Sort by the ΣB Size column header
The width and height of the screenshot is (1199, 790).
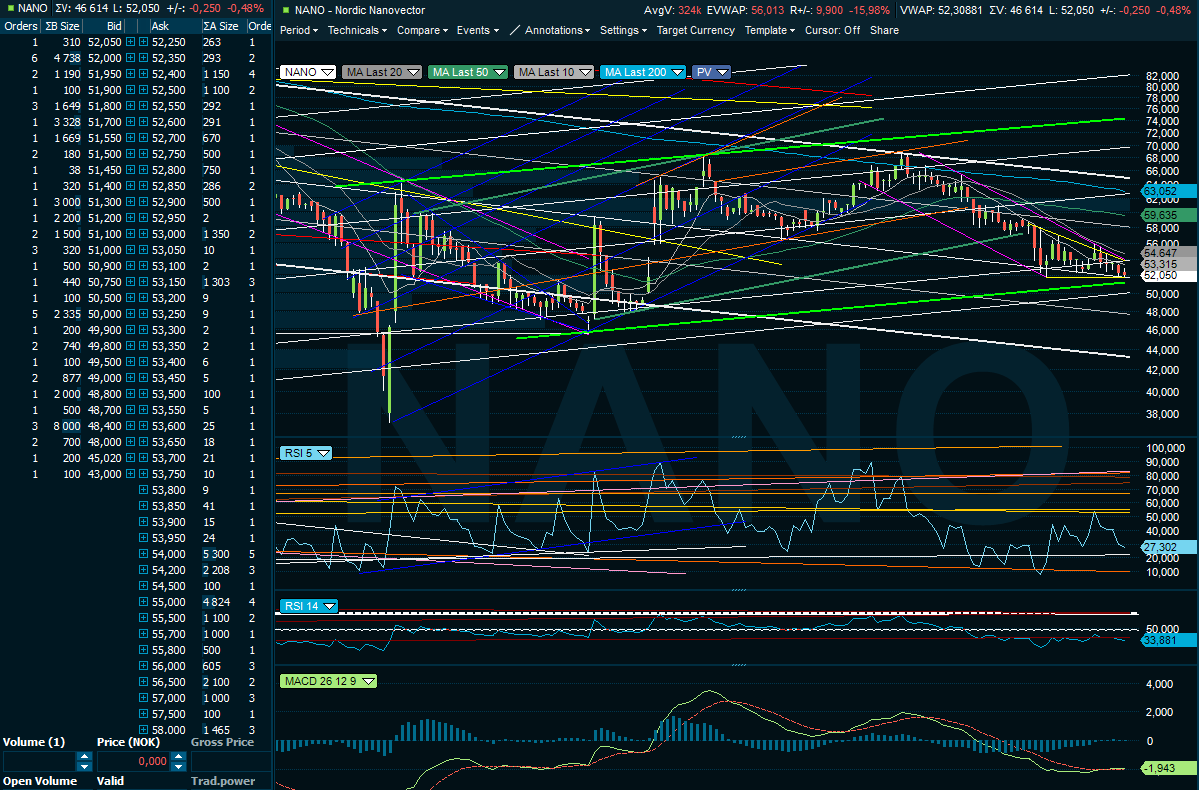(62, 26)
